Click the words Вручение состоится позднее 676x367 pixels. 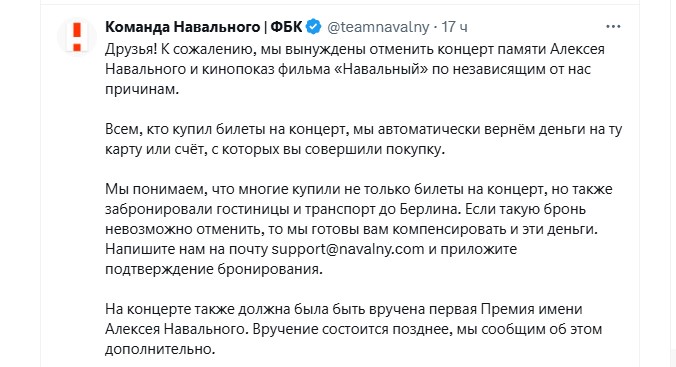(x=352, y=329)
